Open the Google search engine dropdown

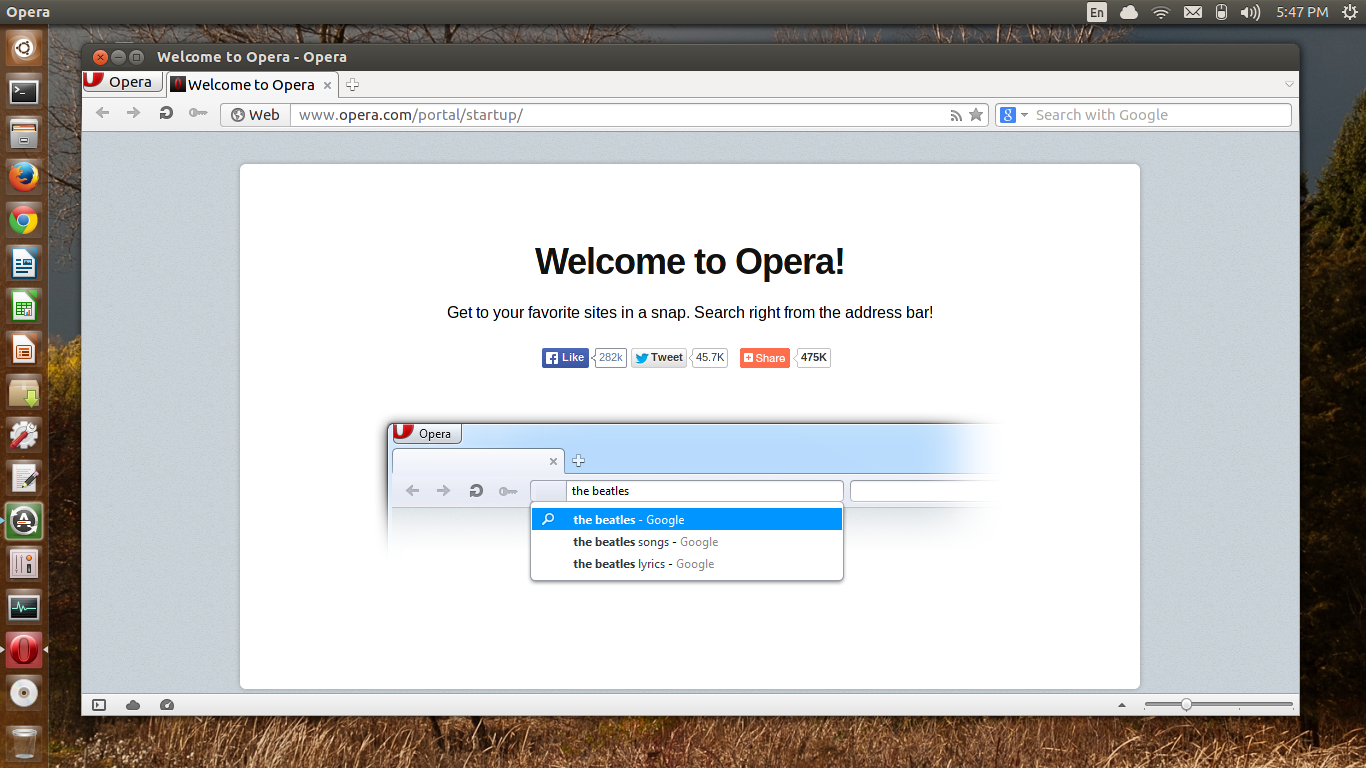pyautogui.click(x=1014, y=115)
